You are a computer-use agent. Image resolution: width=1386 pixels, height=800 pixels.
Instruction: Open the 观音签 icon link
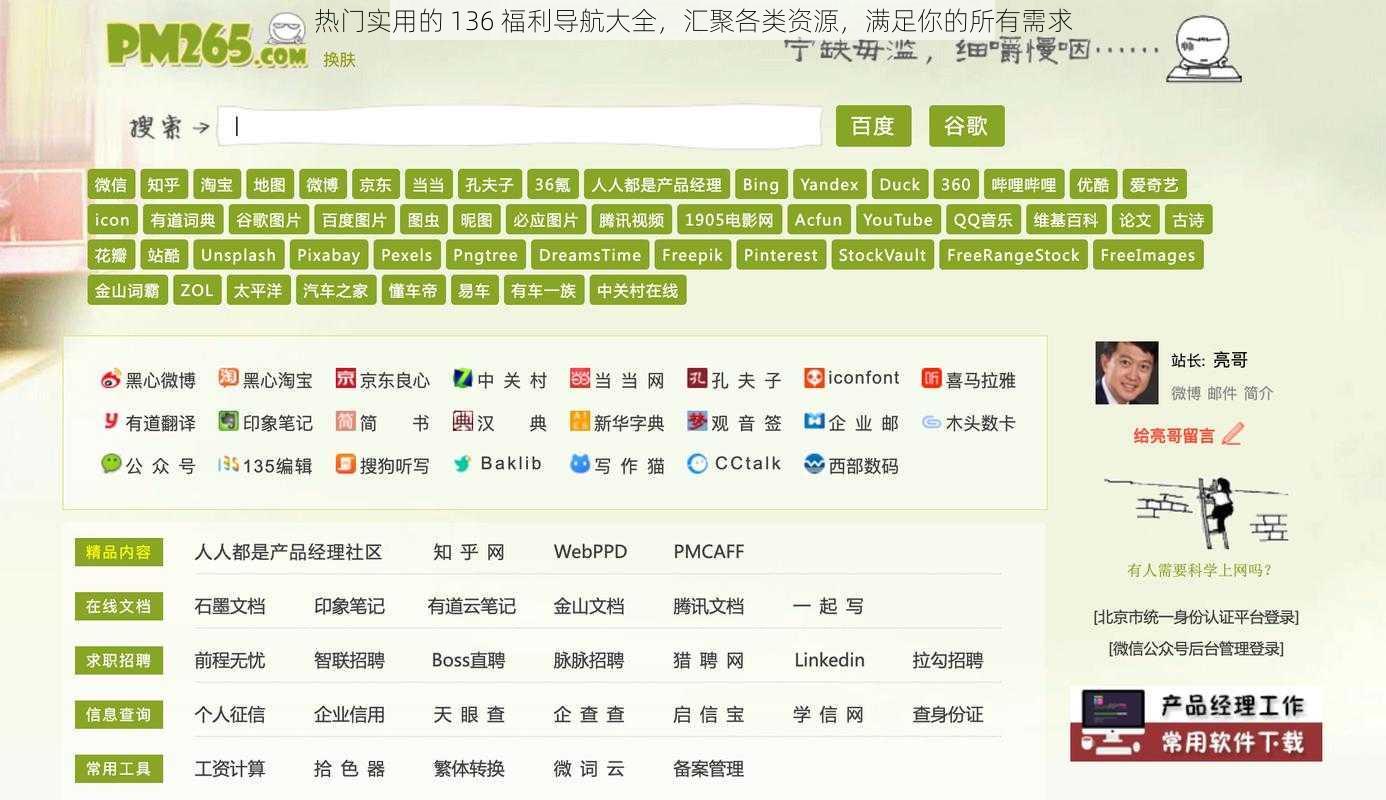click(x=734, y=423)
